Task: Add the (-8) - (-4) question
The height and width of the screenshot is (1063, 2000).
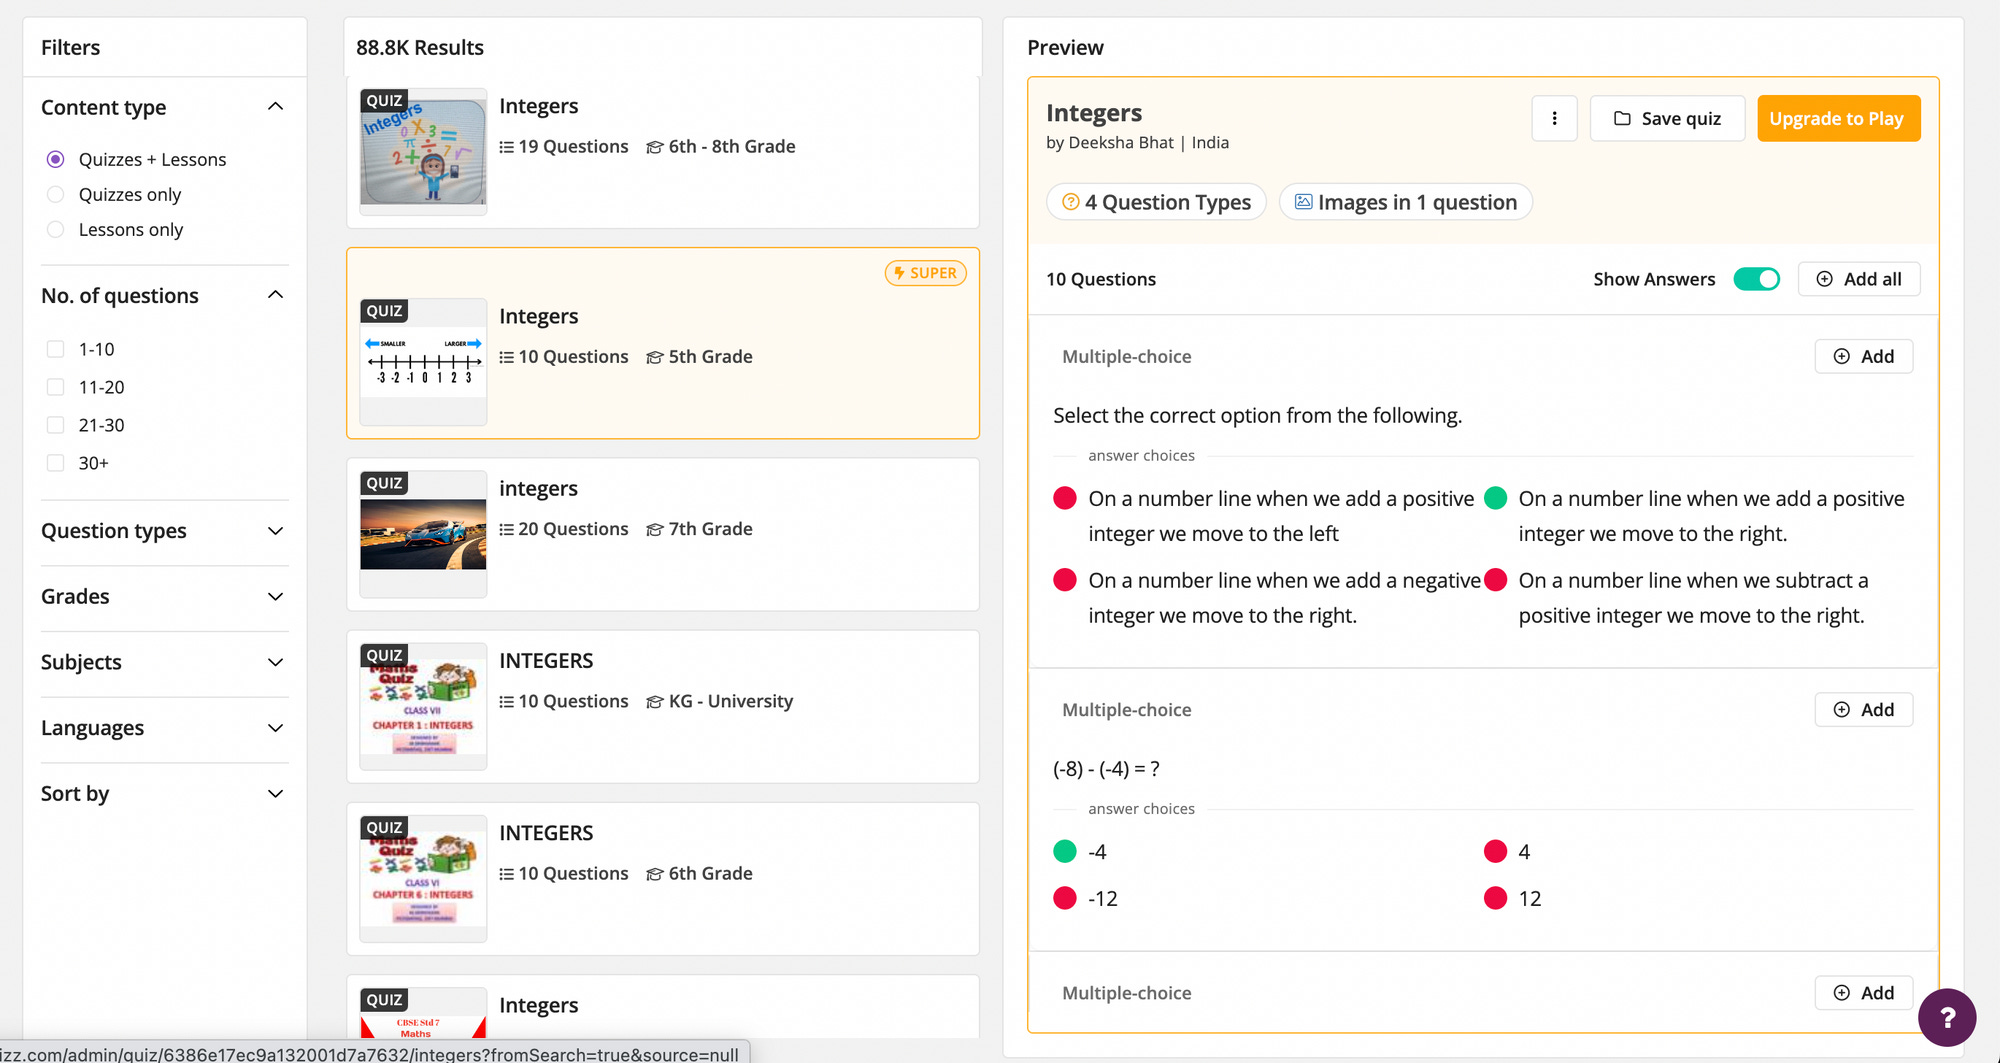Action: coord(1864,710)
